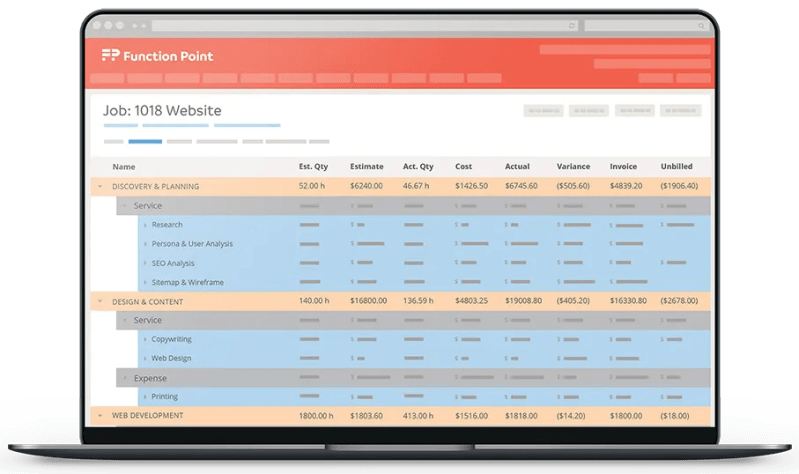
Task: Expand the Research row
Action: point(145,225)
